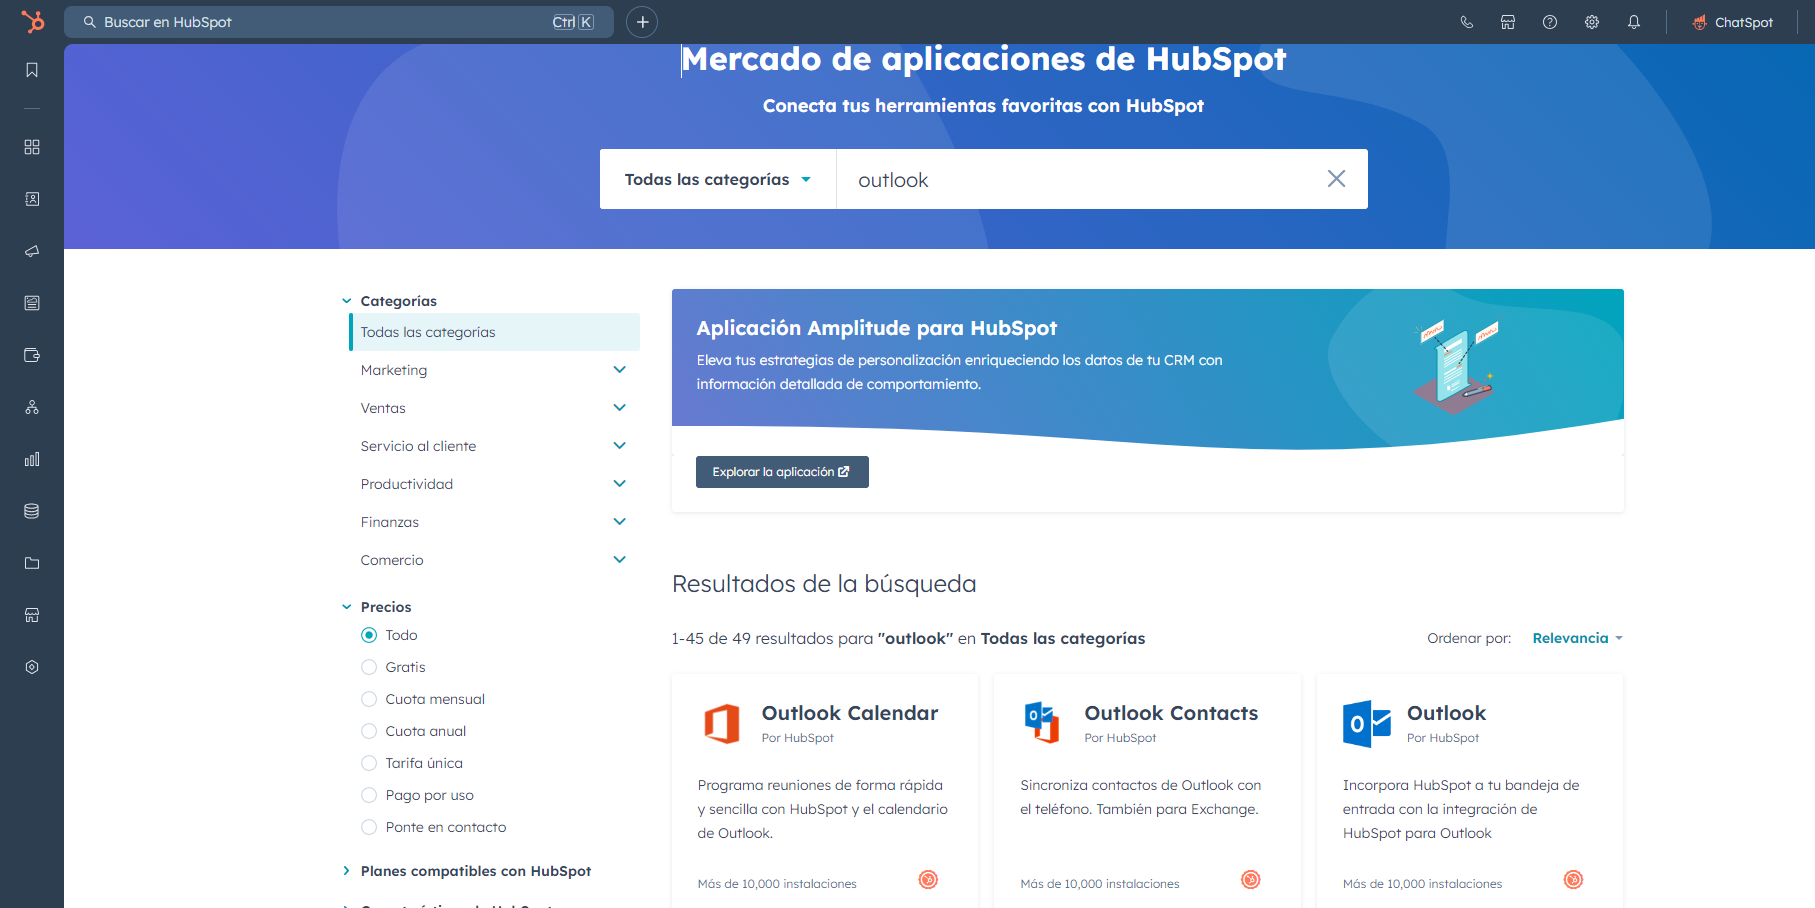Expand the Servicio al cliente chevron
The height and width of the screenshot is (908, 1815).
(x=619, y=446)
